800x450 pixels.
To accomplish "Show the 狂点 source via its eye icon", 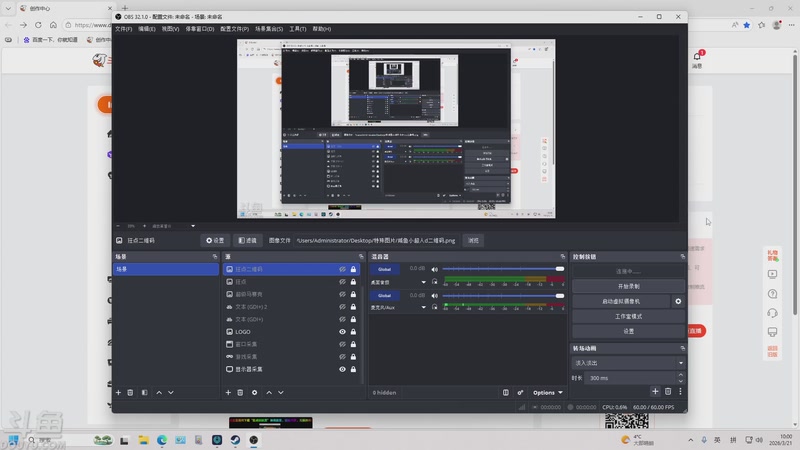I will (x=342, y=282).
